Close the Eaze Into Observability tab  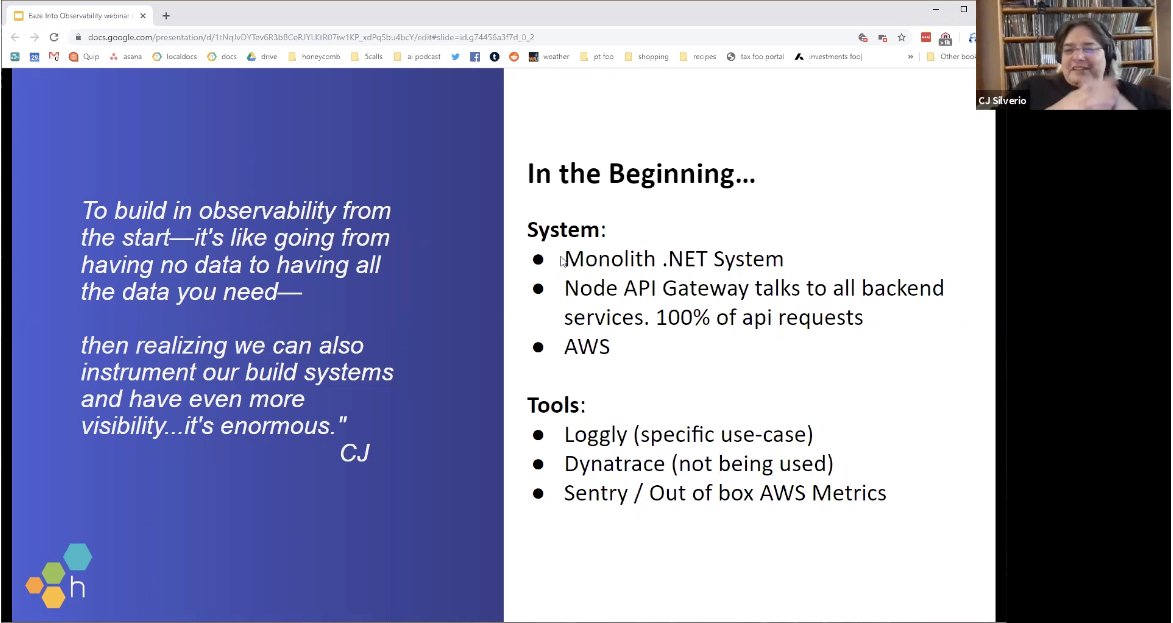coord(143,16)
